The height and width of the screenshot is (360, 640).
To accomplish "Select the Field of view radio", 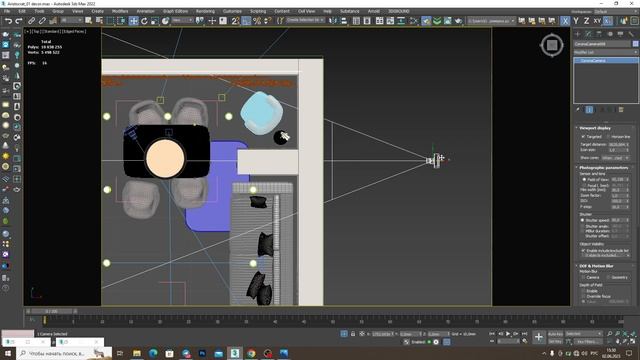I will [x=584, y=179].
